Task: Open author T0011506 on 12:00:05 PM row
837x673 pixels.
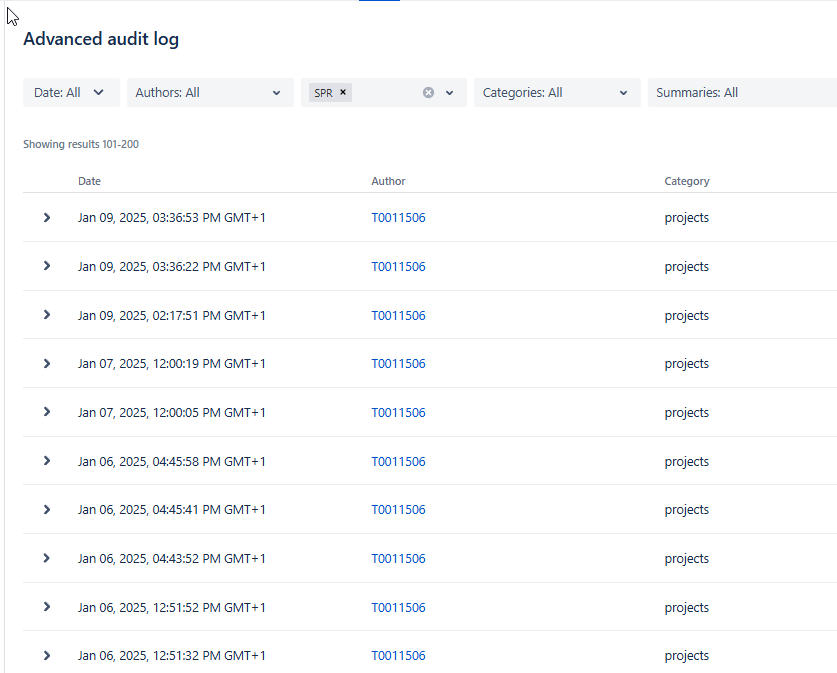Action: pyautogui.click(x=398, y=413)
